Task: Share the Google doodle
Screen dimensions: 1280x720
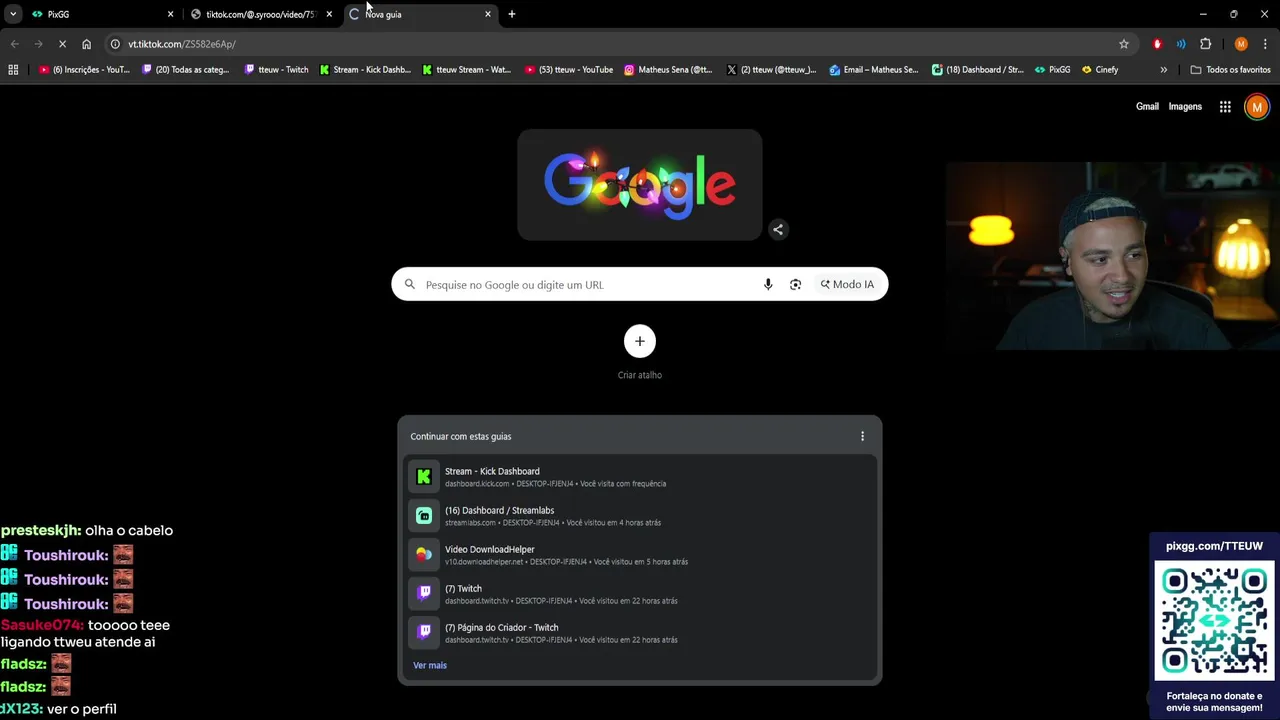Action: click(x=778, y=229)
